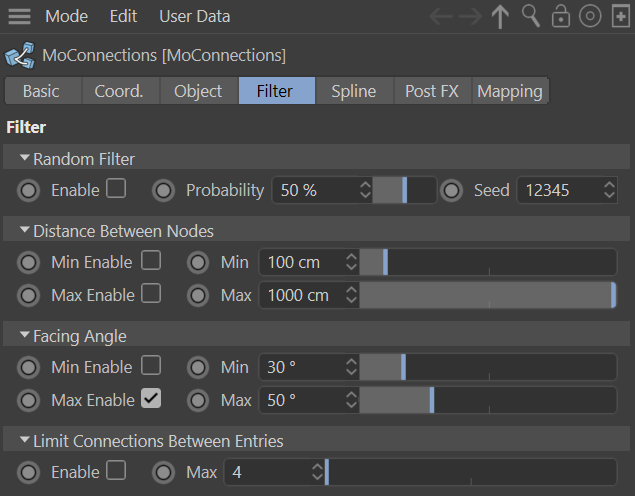The image size is (635, 496).
Task: Click the back arrow navigation icon
Action: tap(441, 17)
